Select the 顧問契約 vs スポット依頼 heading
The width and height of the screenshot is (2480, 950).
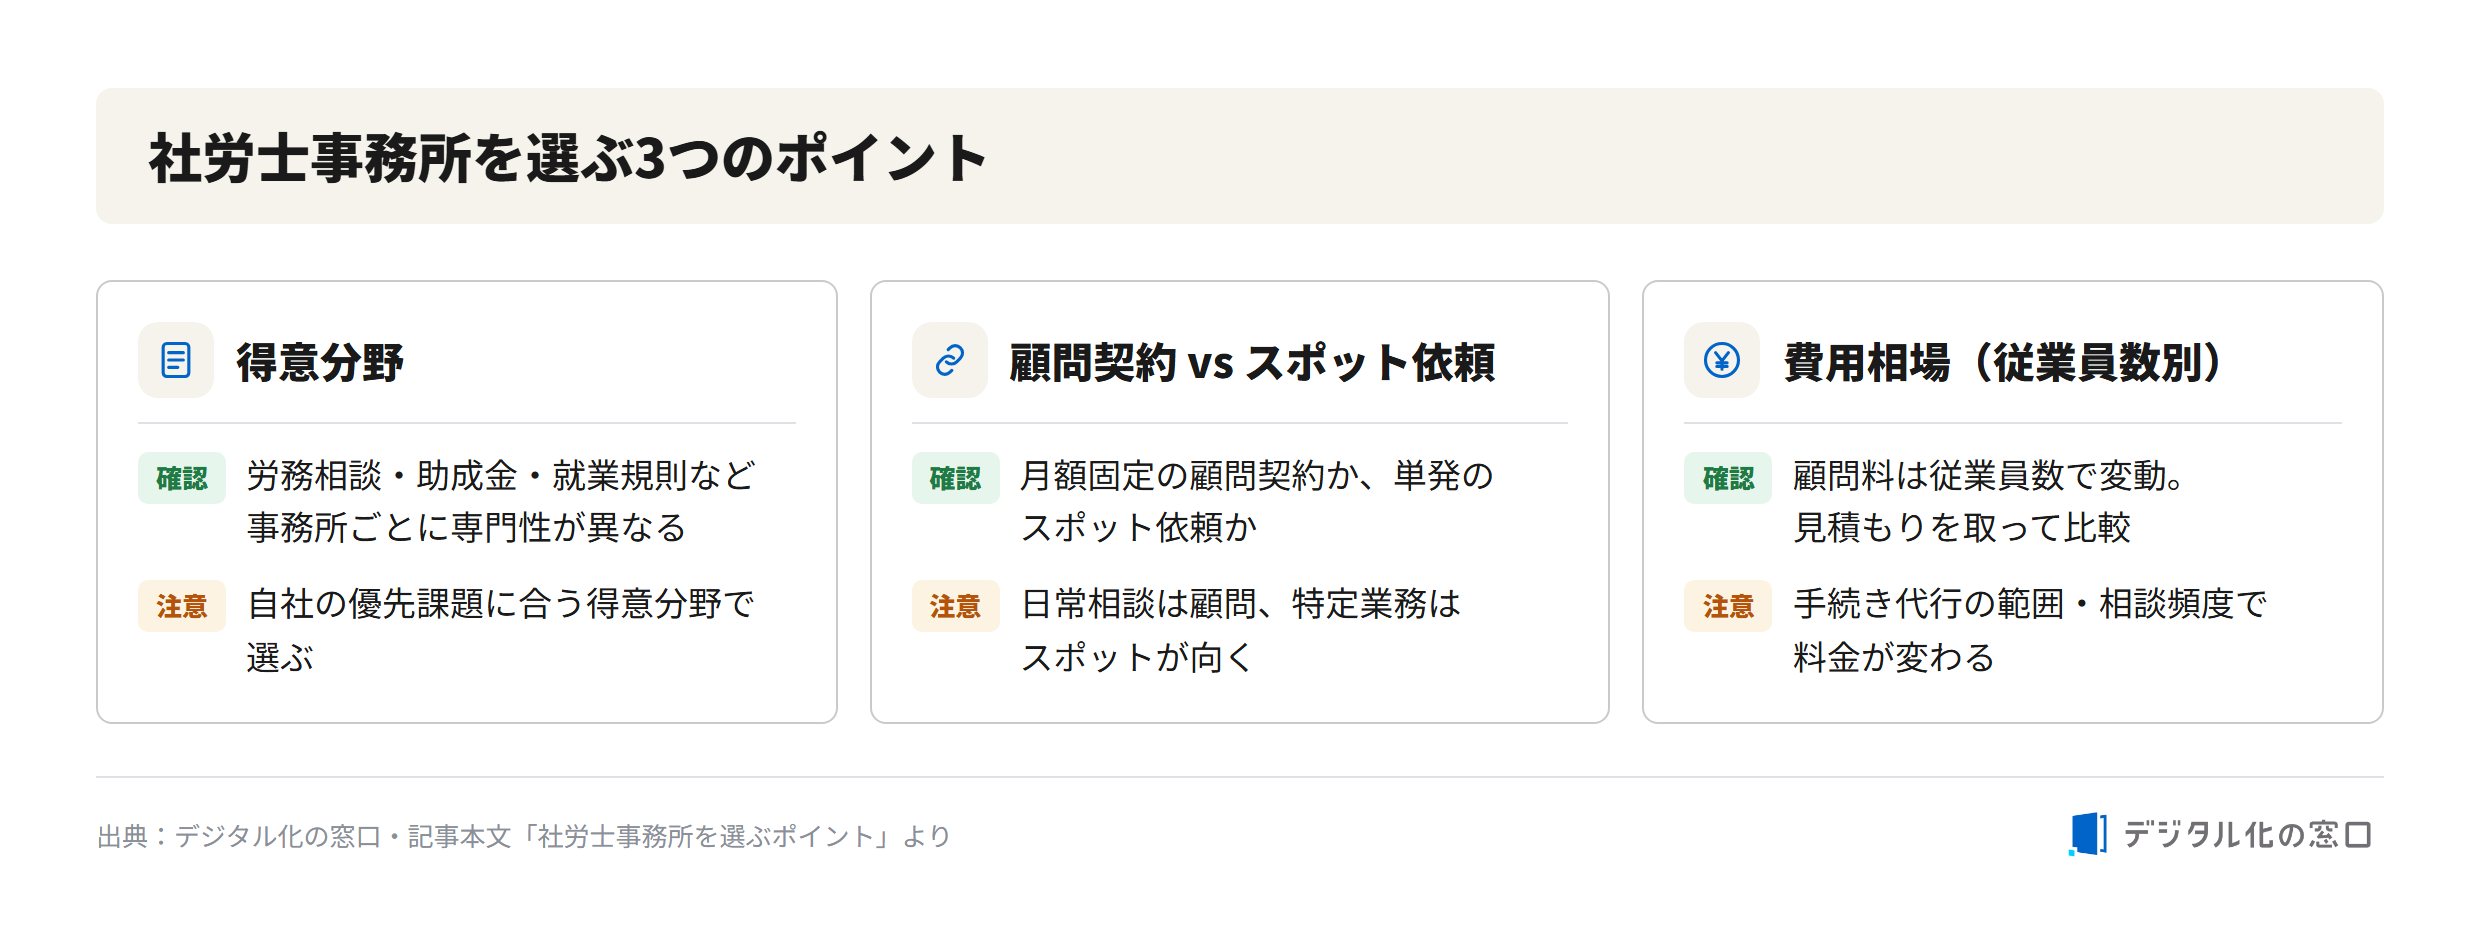(x=1252, y=362)
